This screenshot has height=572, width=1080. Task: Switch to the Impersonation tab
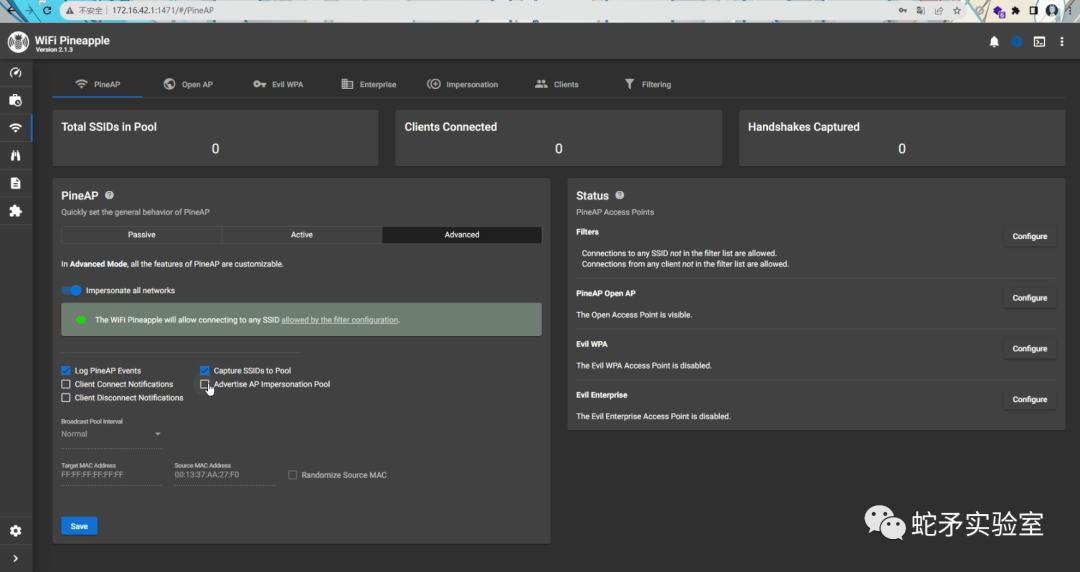[462, 84]
